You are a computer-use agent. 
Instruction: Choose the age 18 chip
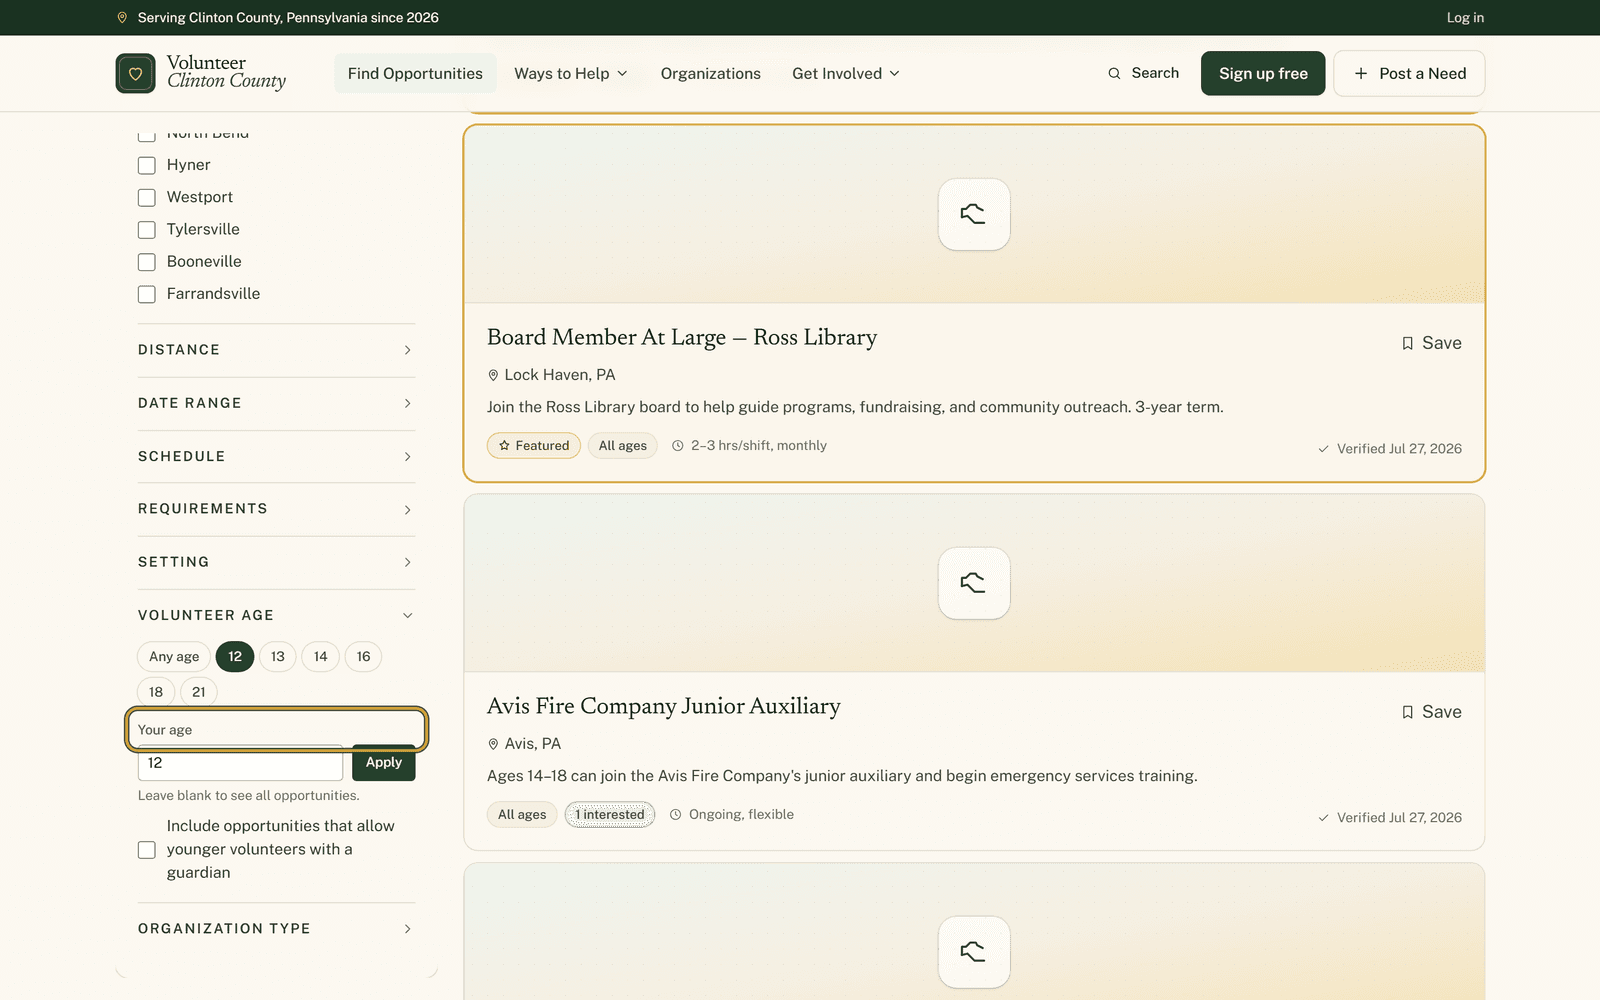[x=156, y=692]
